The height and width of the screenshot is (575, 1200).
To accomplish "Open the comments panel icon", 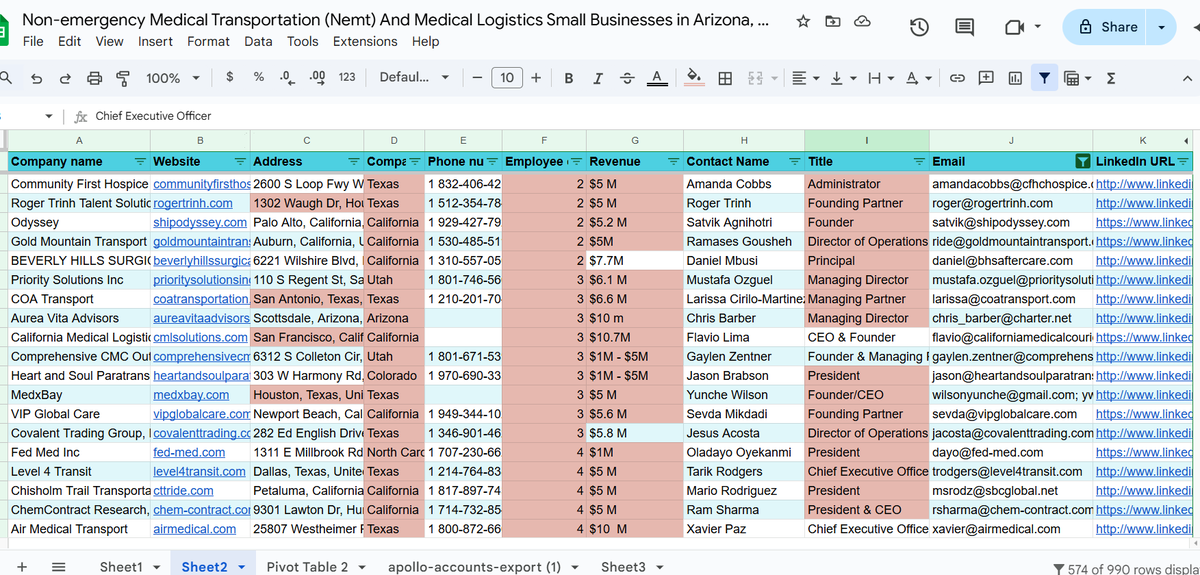I will pyautogui.click(x=965, y=28).
